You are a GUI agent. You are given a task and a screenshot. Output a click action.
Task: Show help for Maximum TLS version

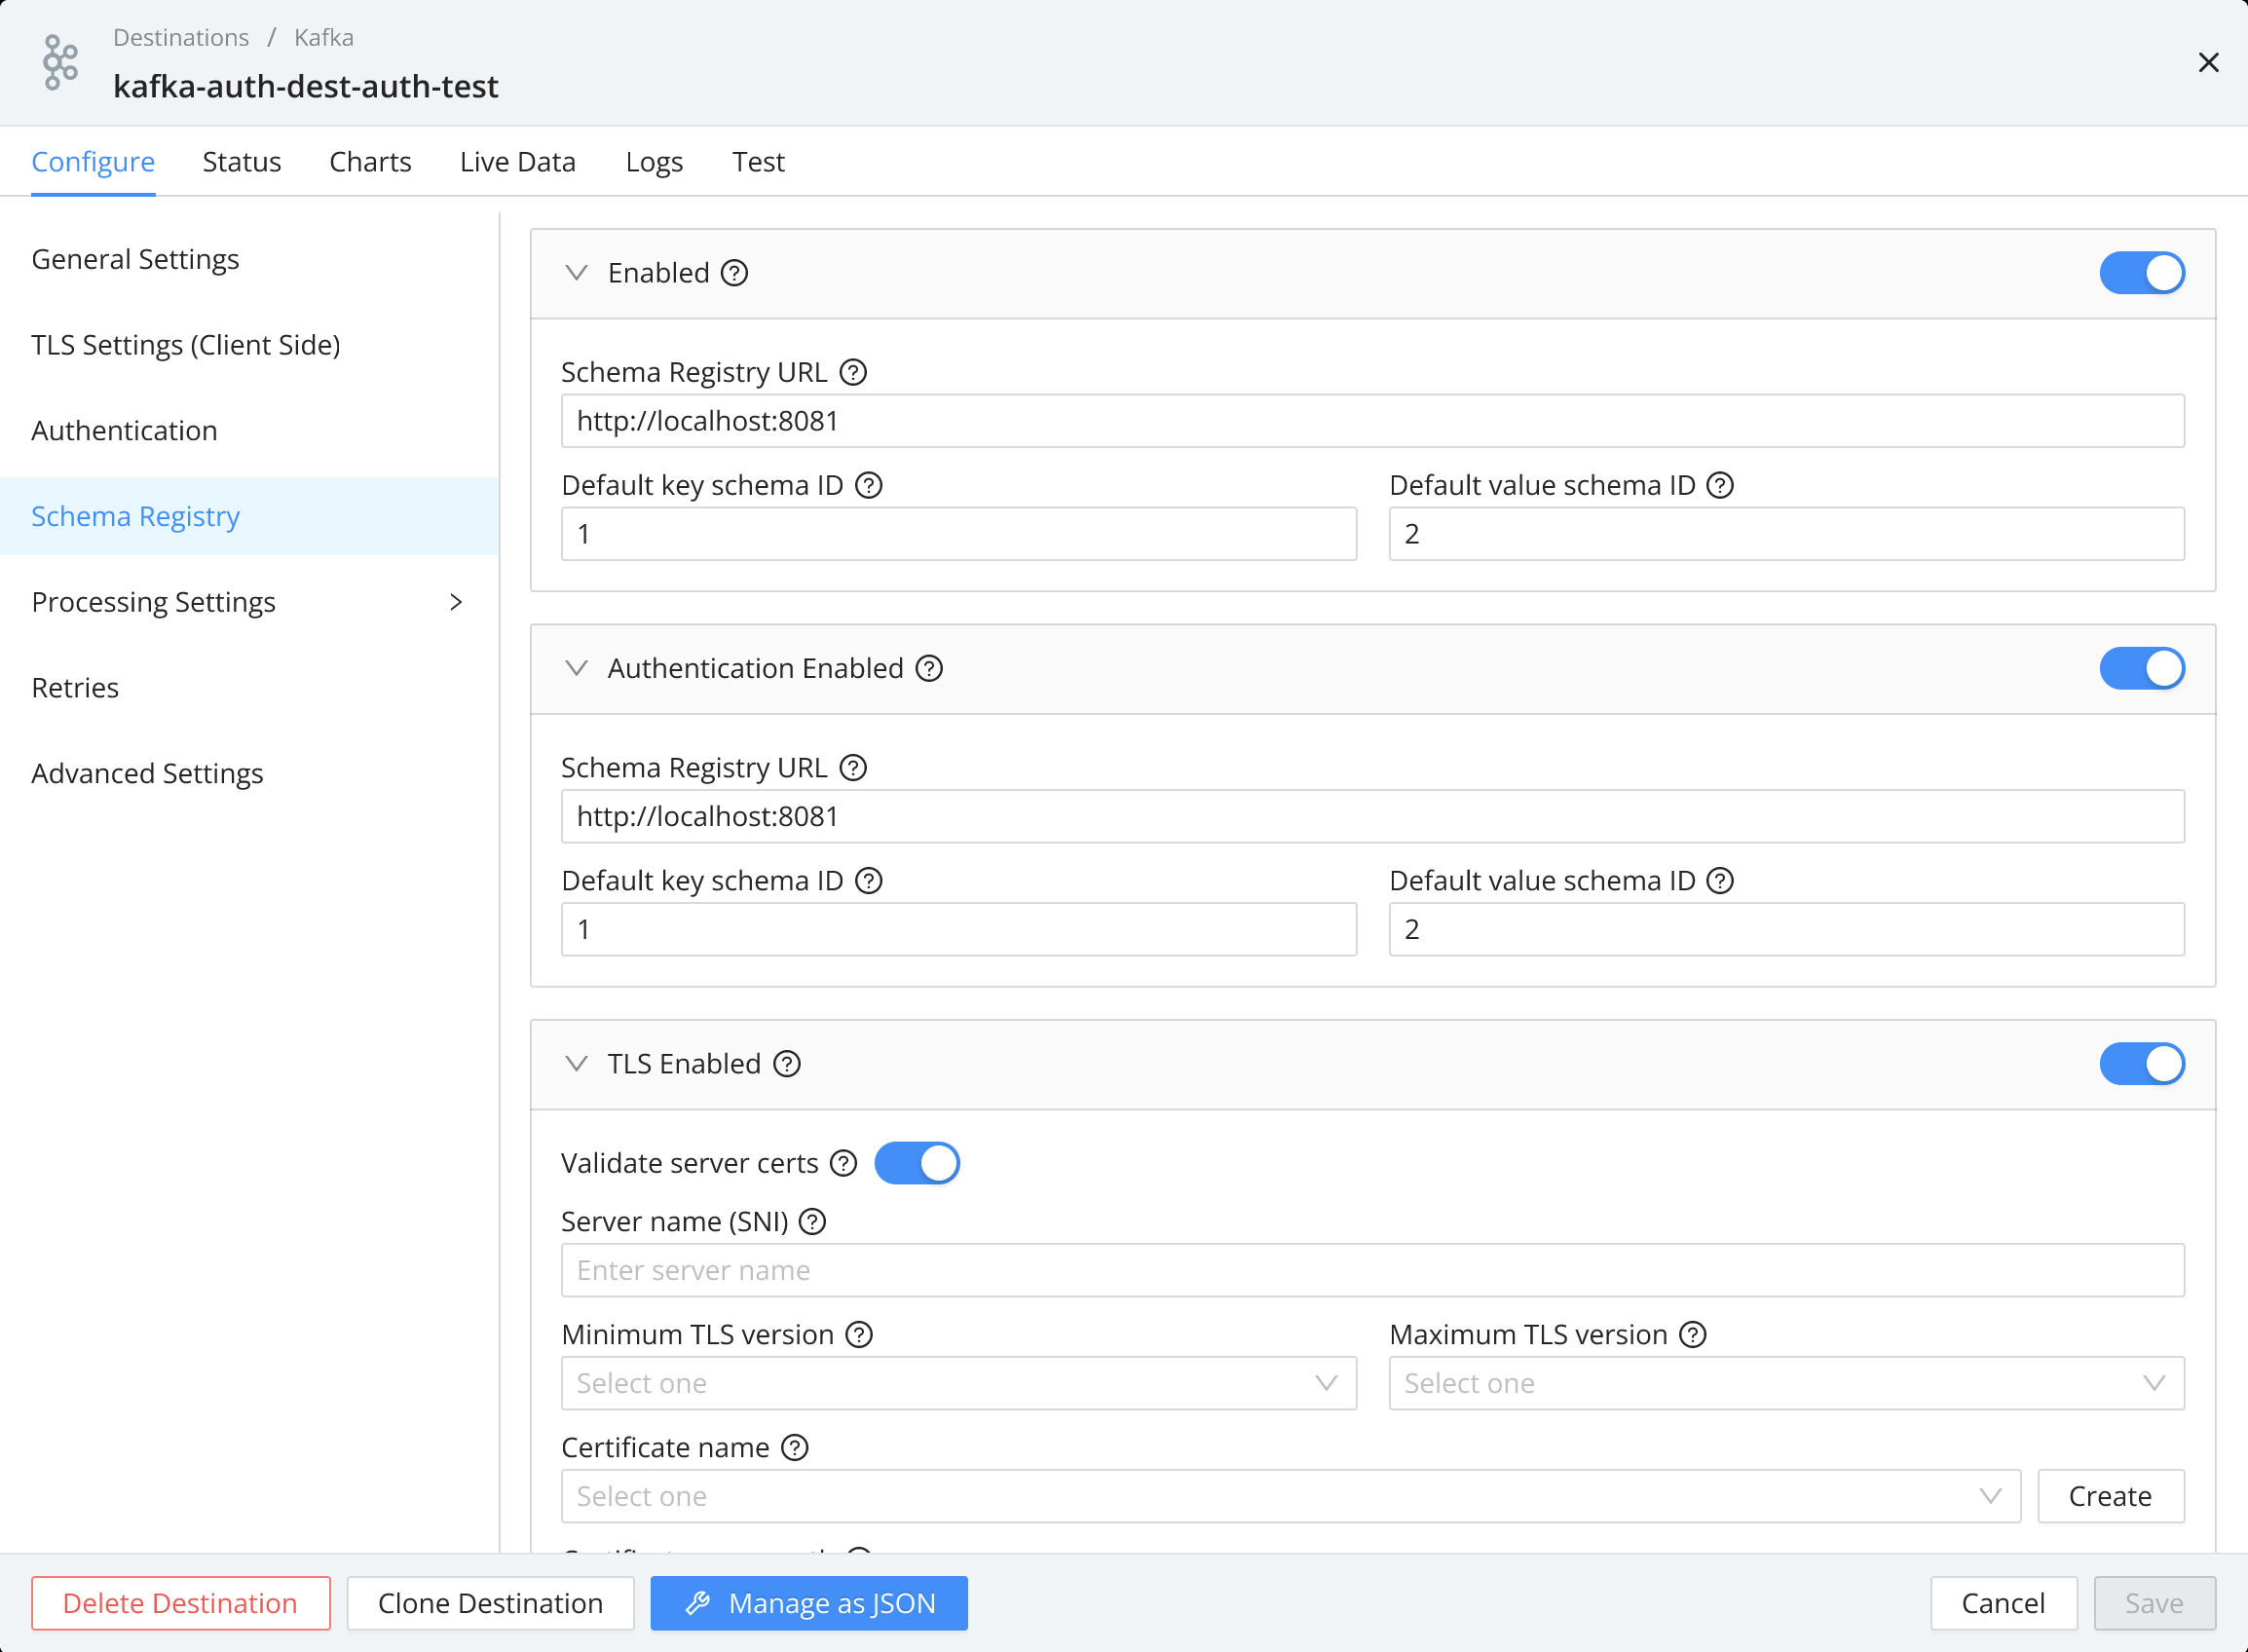click(1692, 1334)
